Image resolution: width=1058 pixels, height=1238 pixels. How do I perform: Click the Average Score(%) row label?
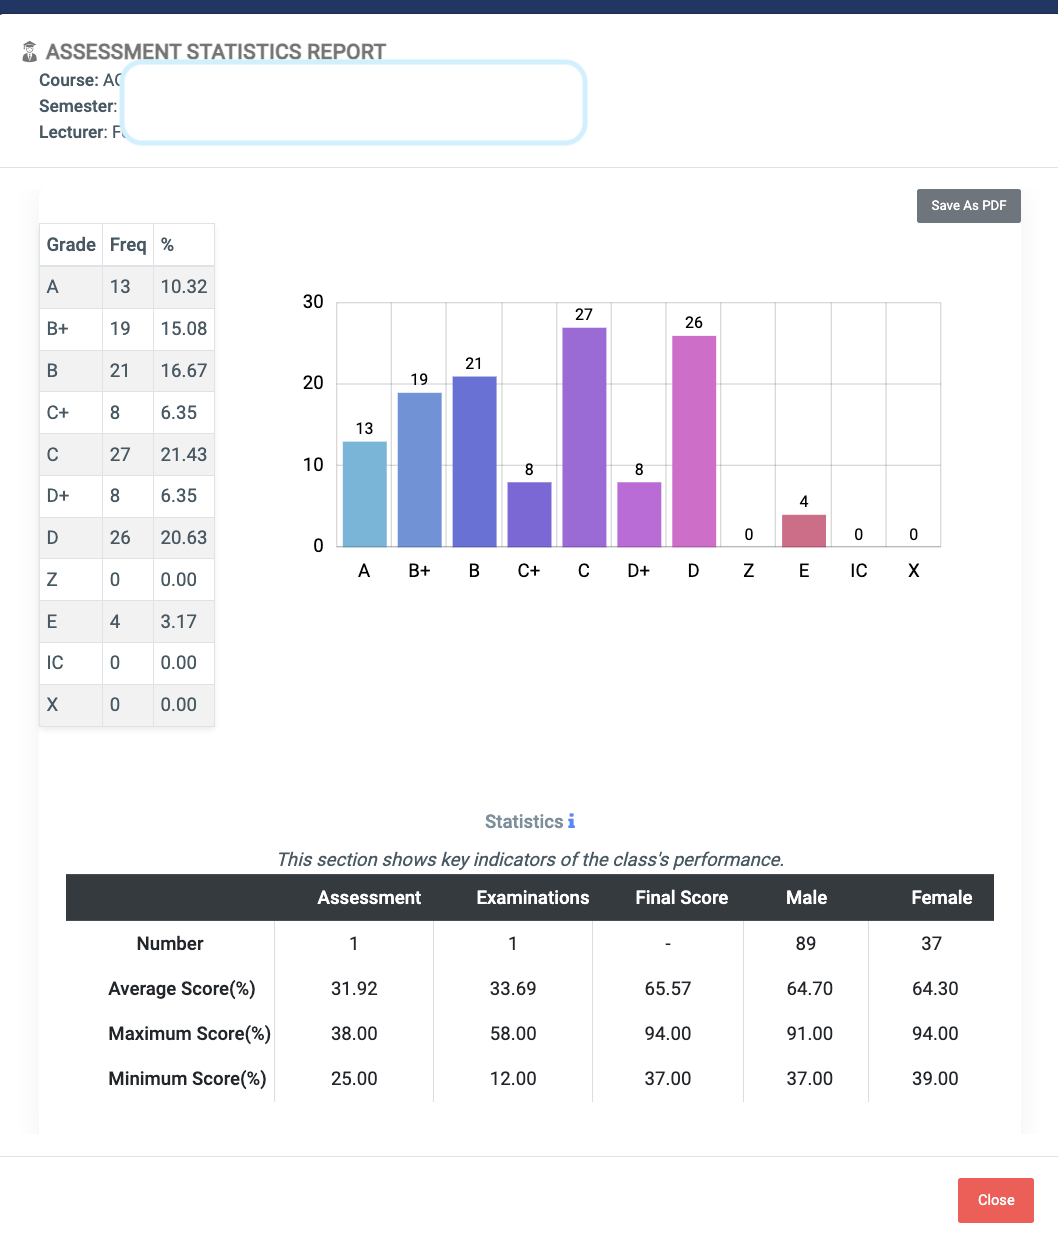[181, 988]
